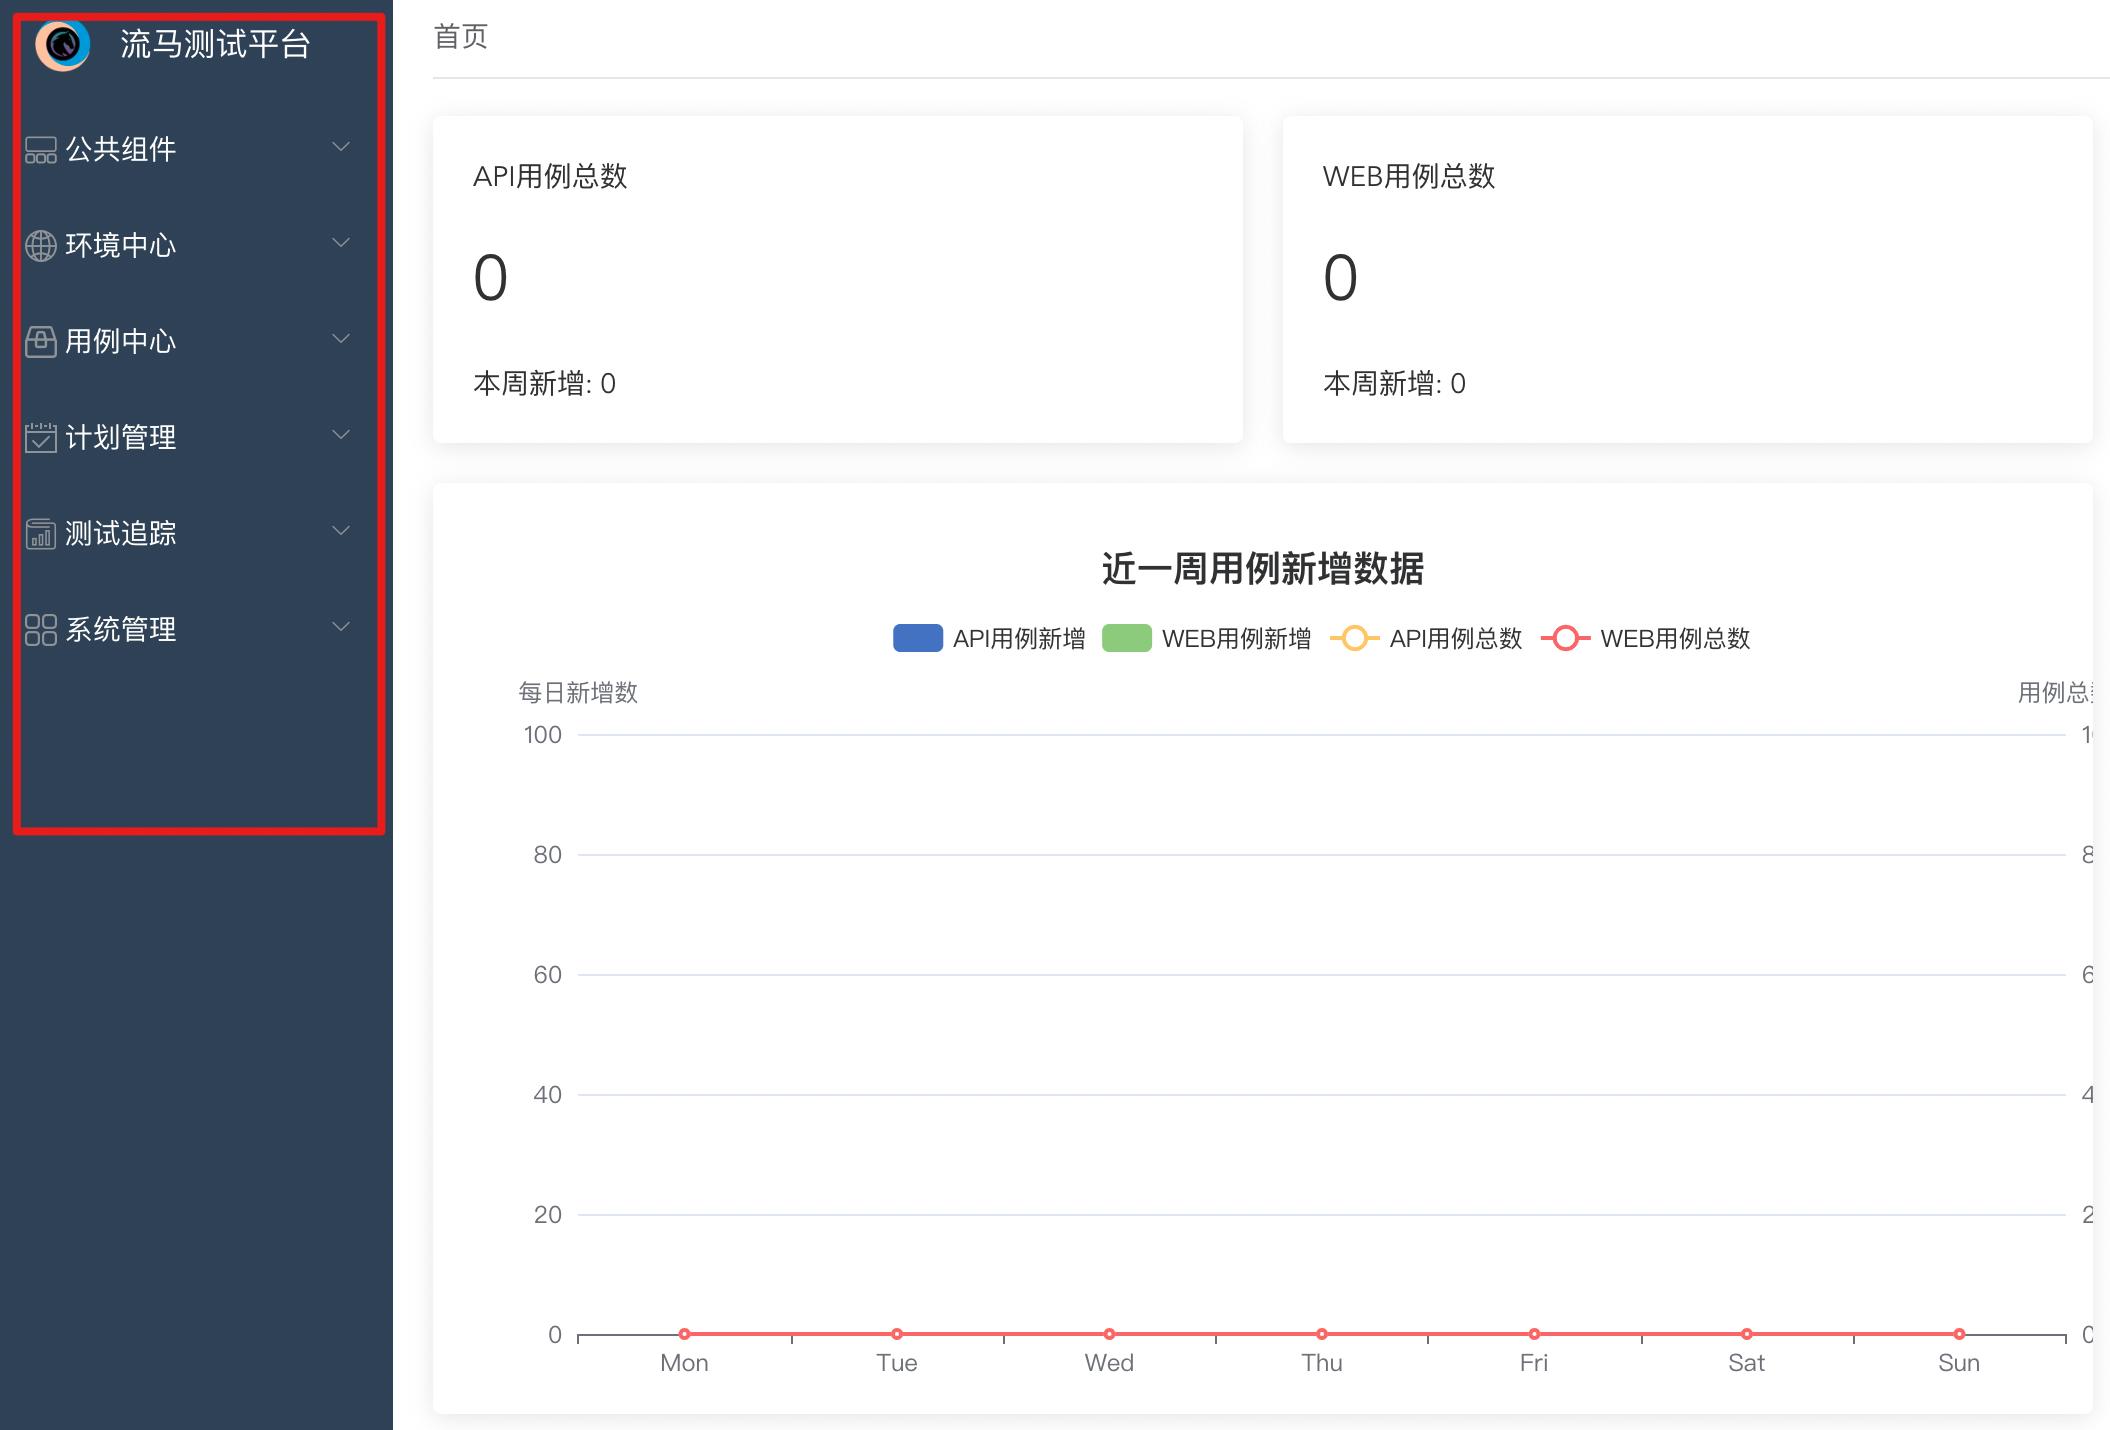Click the grid icon for 系统管理
Image resolution: width=2110 pixels, height=1430 pixels.
pos(40,630)
